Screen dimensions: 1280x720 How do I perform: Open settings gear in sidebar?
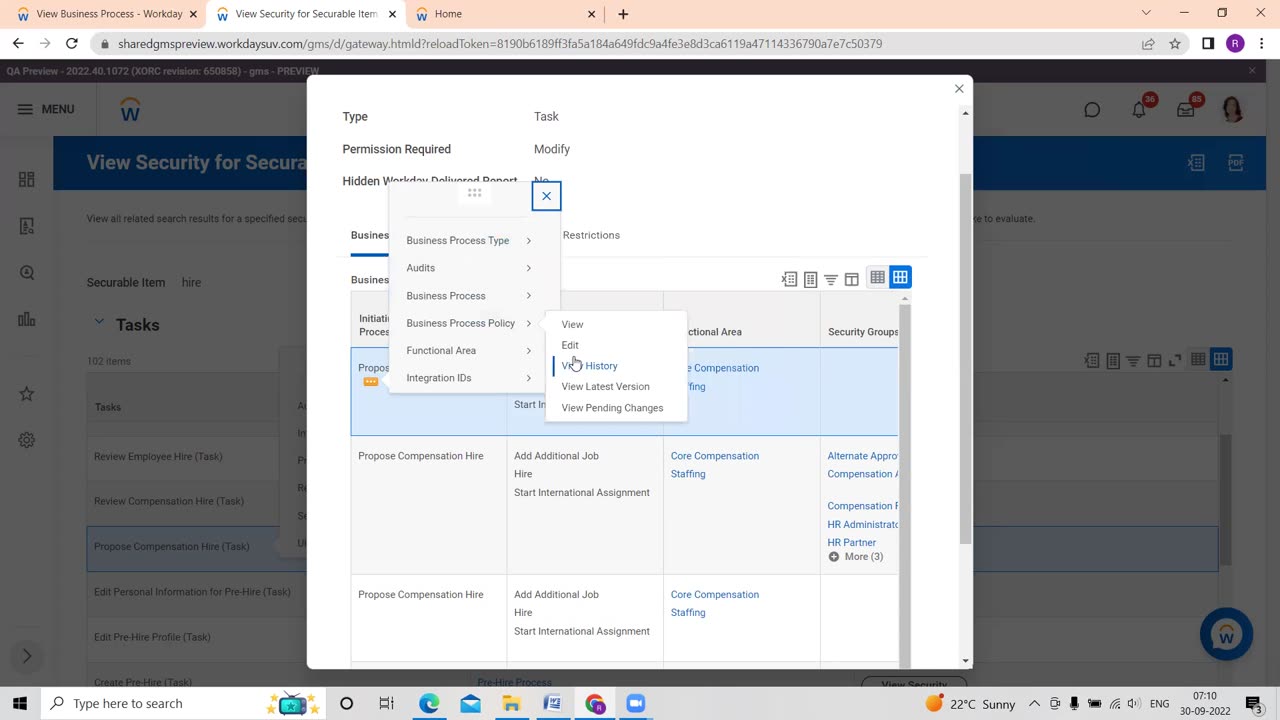point(27,440)
